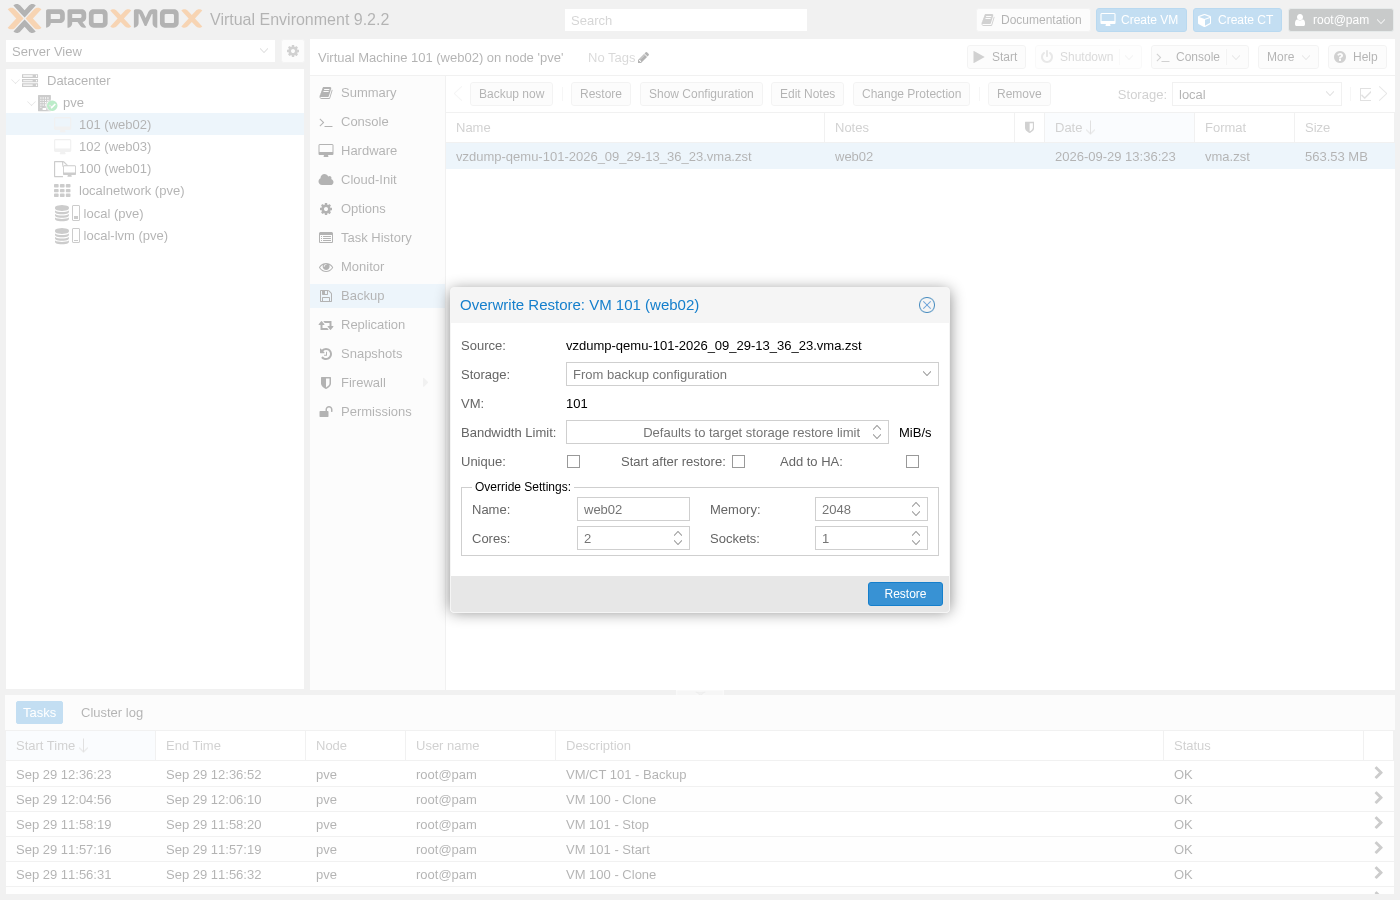This screenshot has height=900, width=1400.
Task: Click the Proxmox logo
Action: [105, 19]
